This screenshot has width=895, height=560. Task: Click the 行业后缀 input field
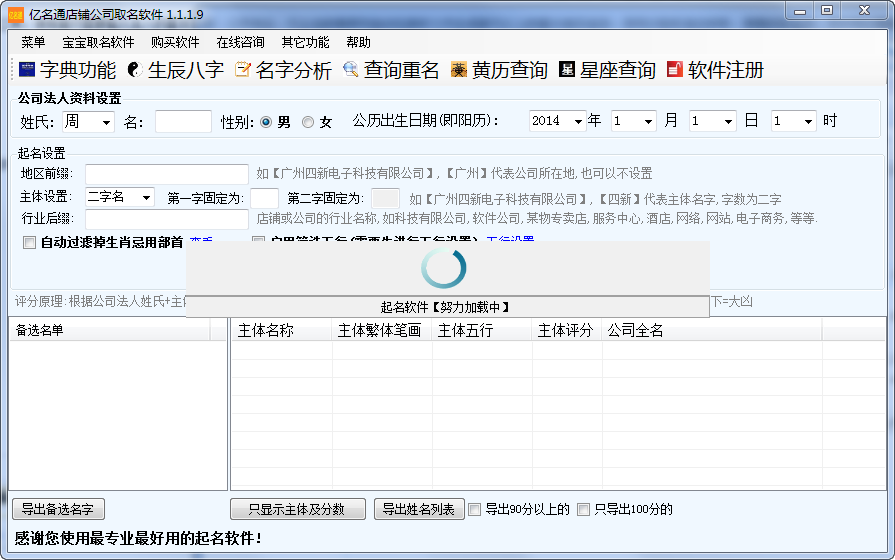point(167,219)
